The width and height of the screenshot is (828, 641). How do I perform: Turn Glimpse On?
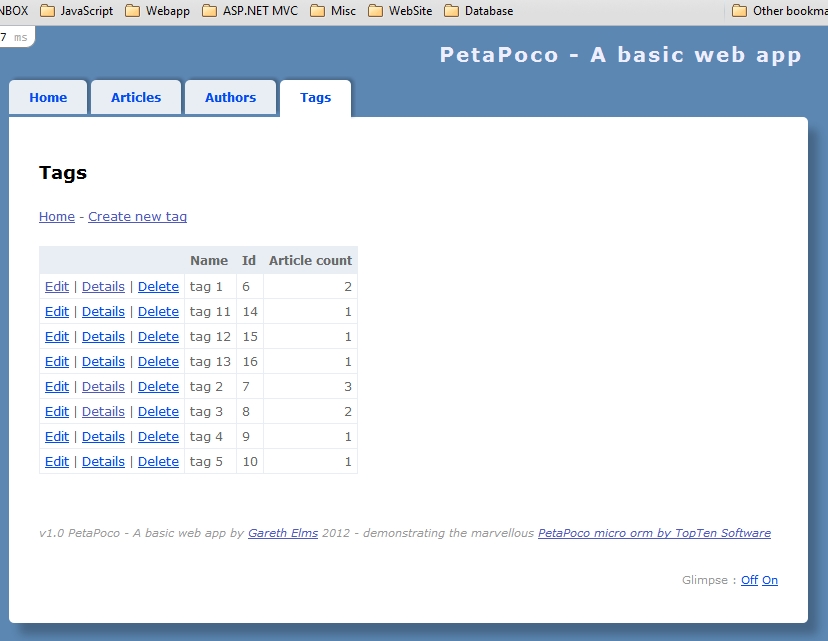tap(769, 580)
